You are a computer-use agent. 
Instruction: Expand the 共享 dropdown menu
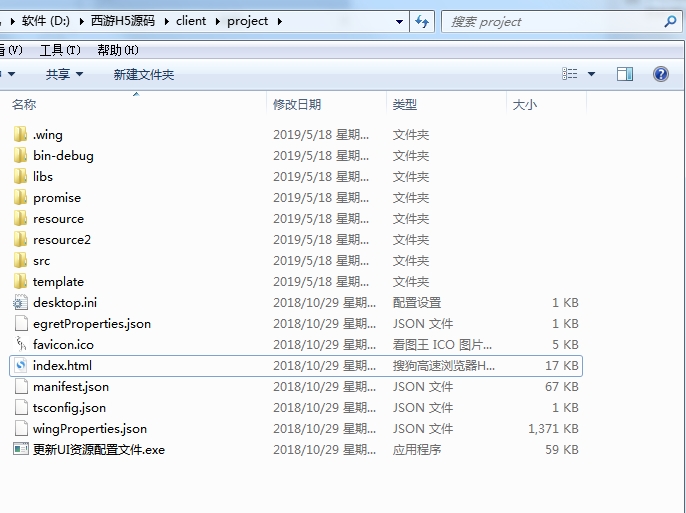tap(64, 74)
